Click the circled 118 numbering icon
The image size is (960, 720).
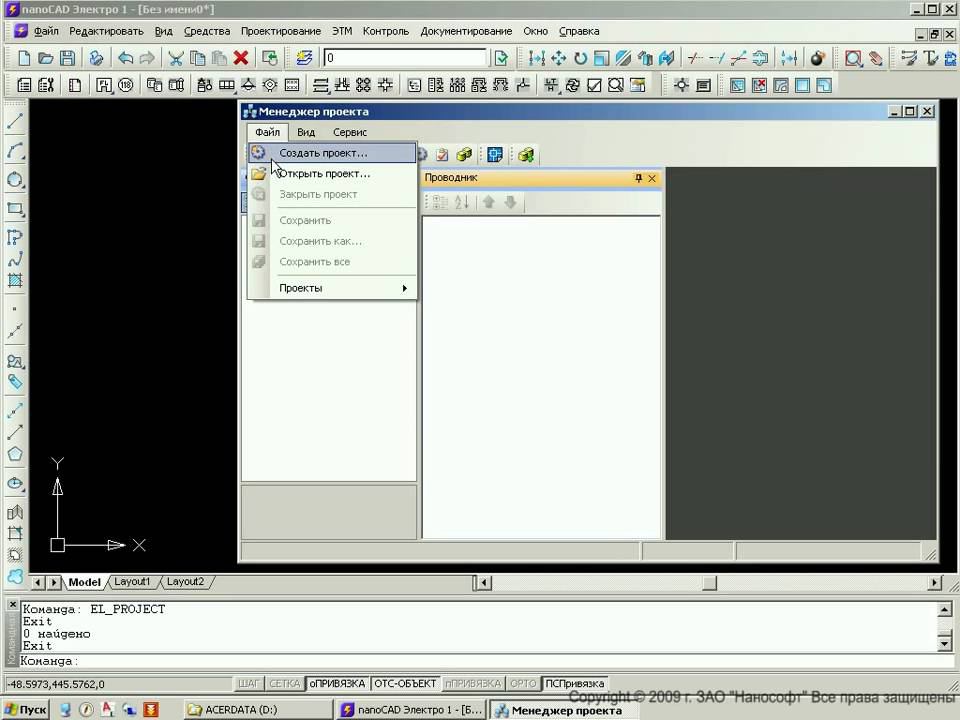pyautogui.click(x=126, y=85)
